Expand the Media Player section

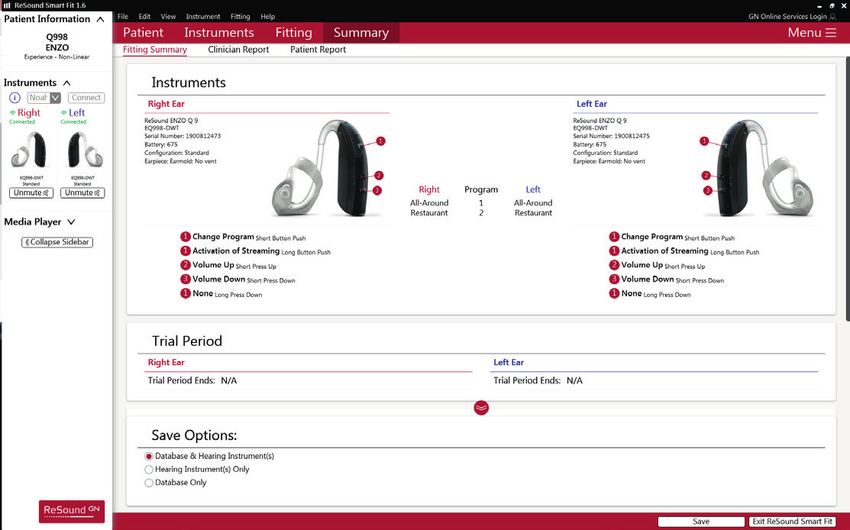71,222
